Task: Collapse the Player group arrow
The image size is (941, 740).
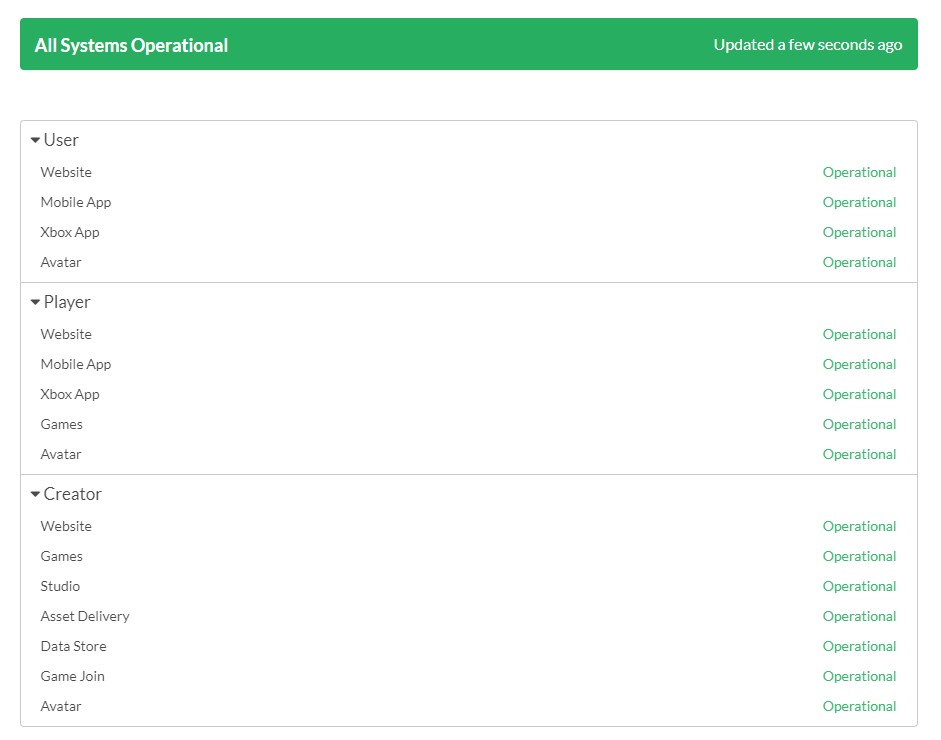Action: (x=35, y=302)
